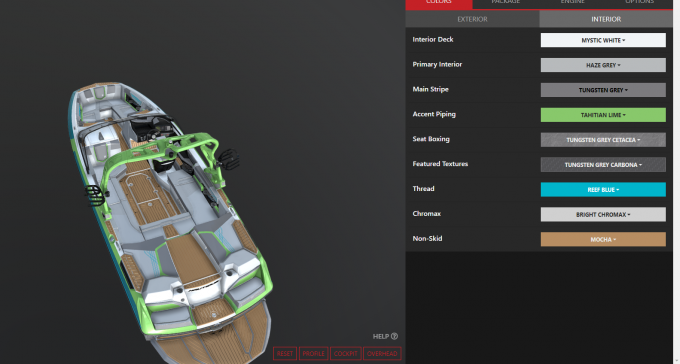680x364 pixels.
Task: Click the Interior Deck label
Action: pyautogui.click(x=433, y=39)
